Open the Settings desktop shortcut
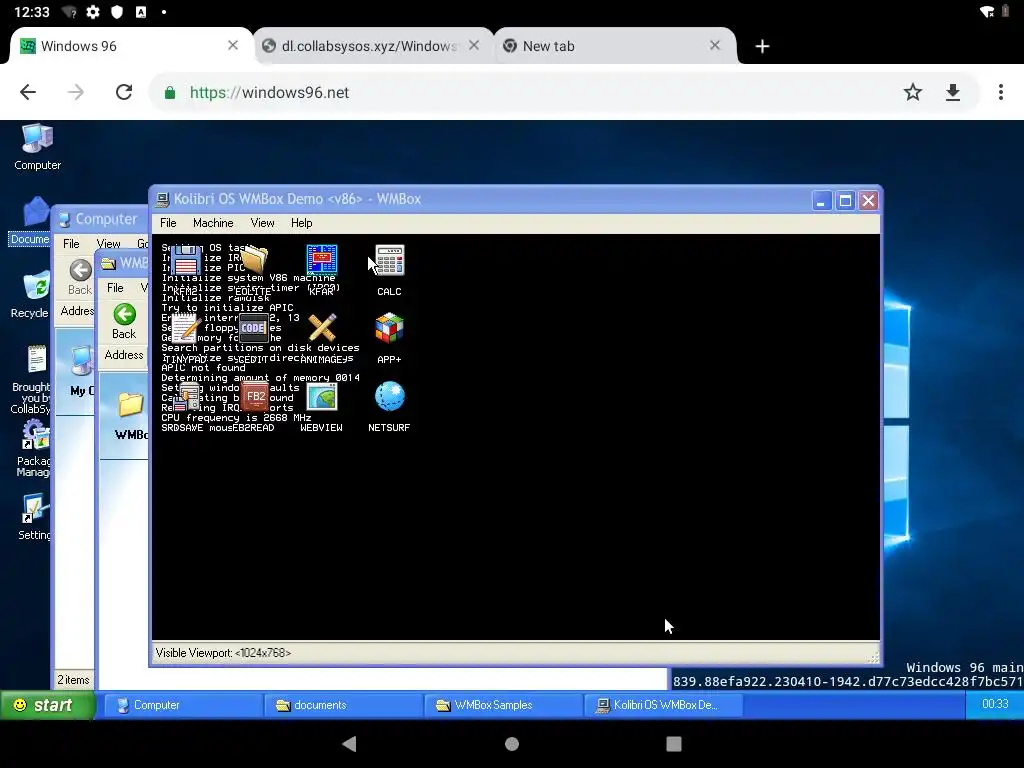Viewport: 1024px width, 768px height. tap(34, 517)
